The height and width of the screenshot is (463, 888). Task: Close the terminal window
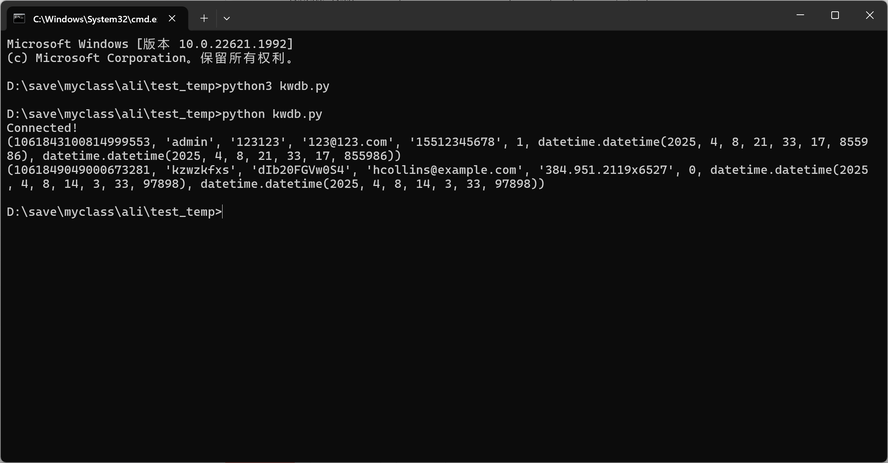click(870, 15)
